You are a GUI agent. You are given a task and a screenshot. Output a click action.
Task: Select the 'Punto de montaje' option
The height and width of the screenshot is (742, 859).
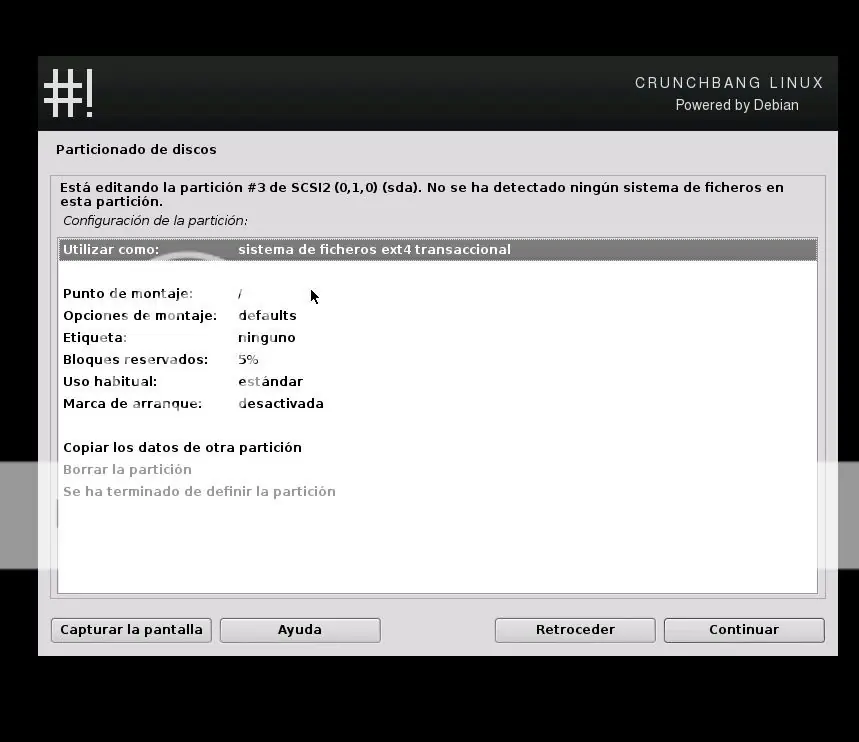pos(438,294)
